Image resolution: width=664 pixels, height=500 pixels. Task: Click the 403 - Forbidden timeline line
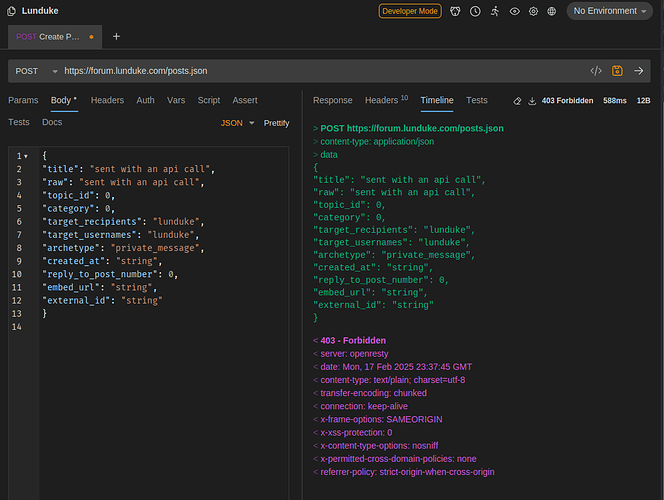click(x=349, y=340)
